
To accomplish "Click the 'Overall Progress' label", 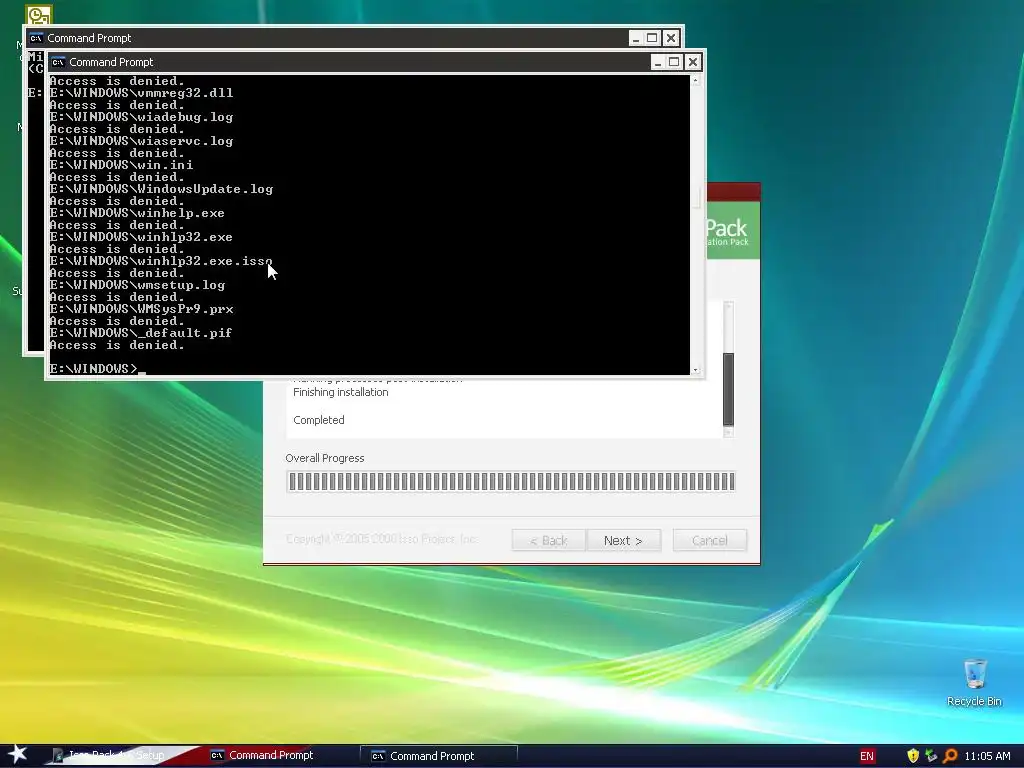I will click(325, 458).
